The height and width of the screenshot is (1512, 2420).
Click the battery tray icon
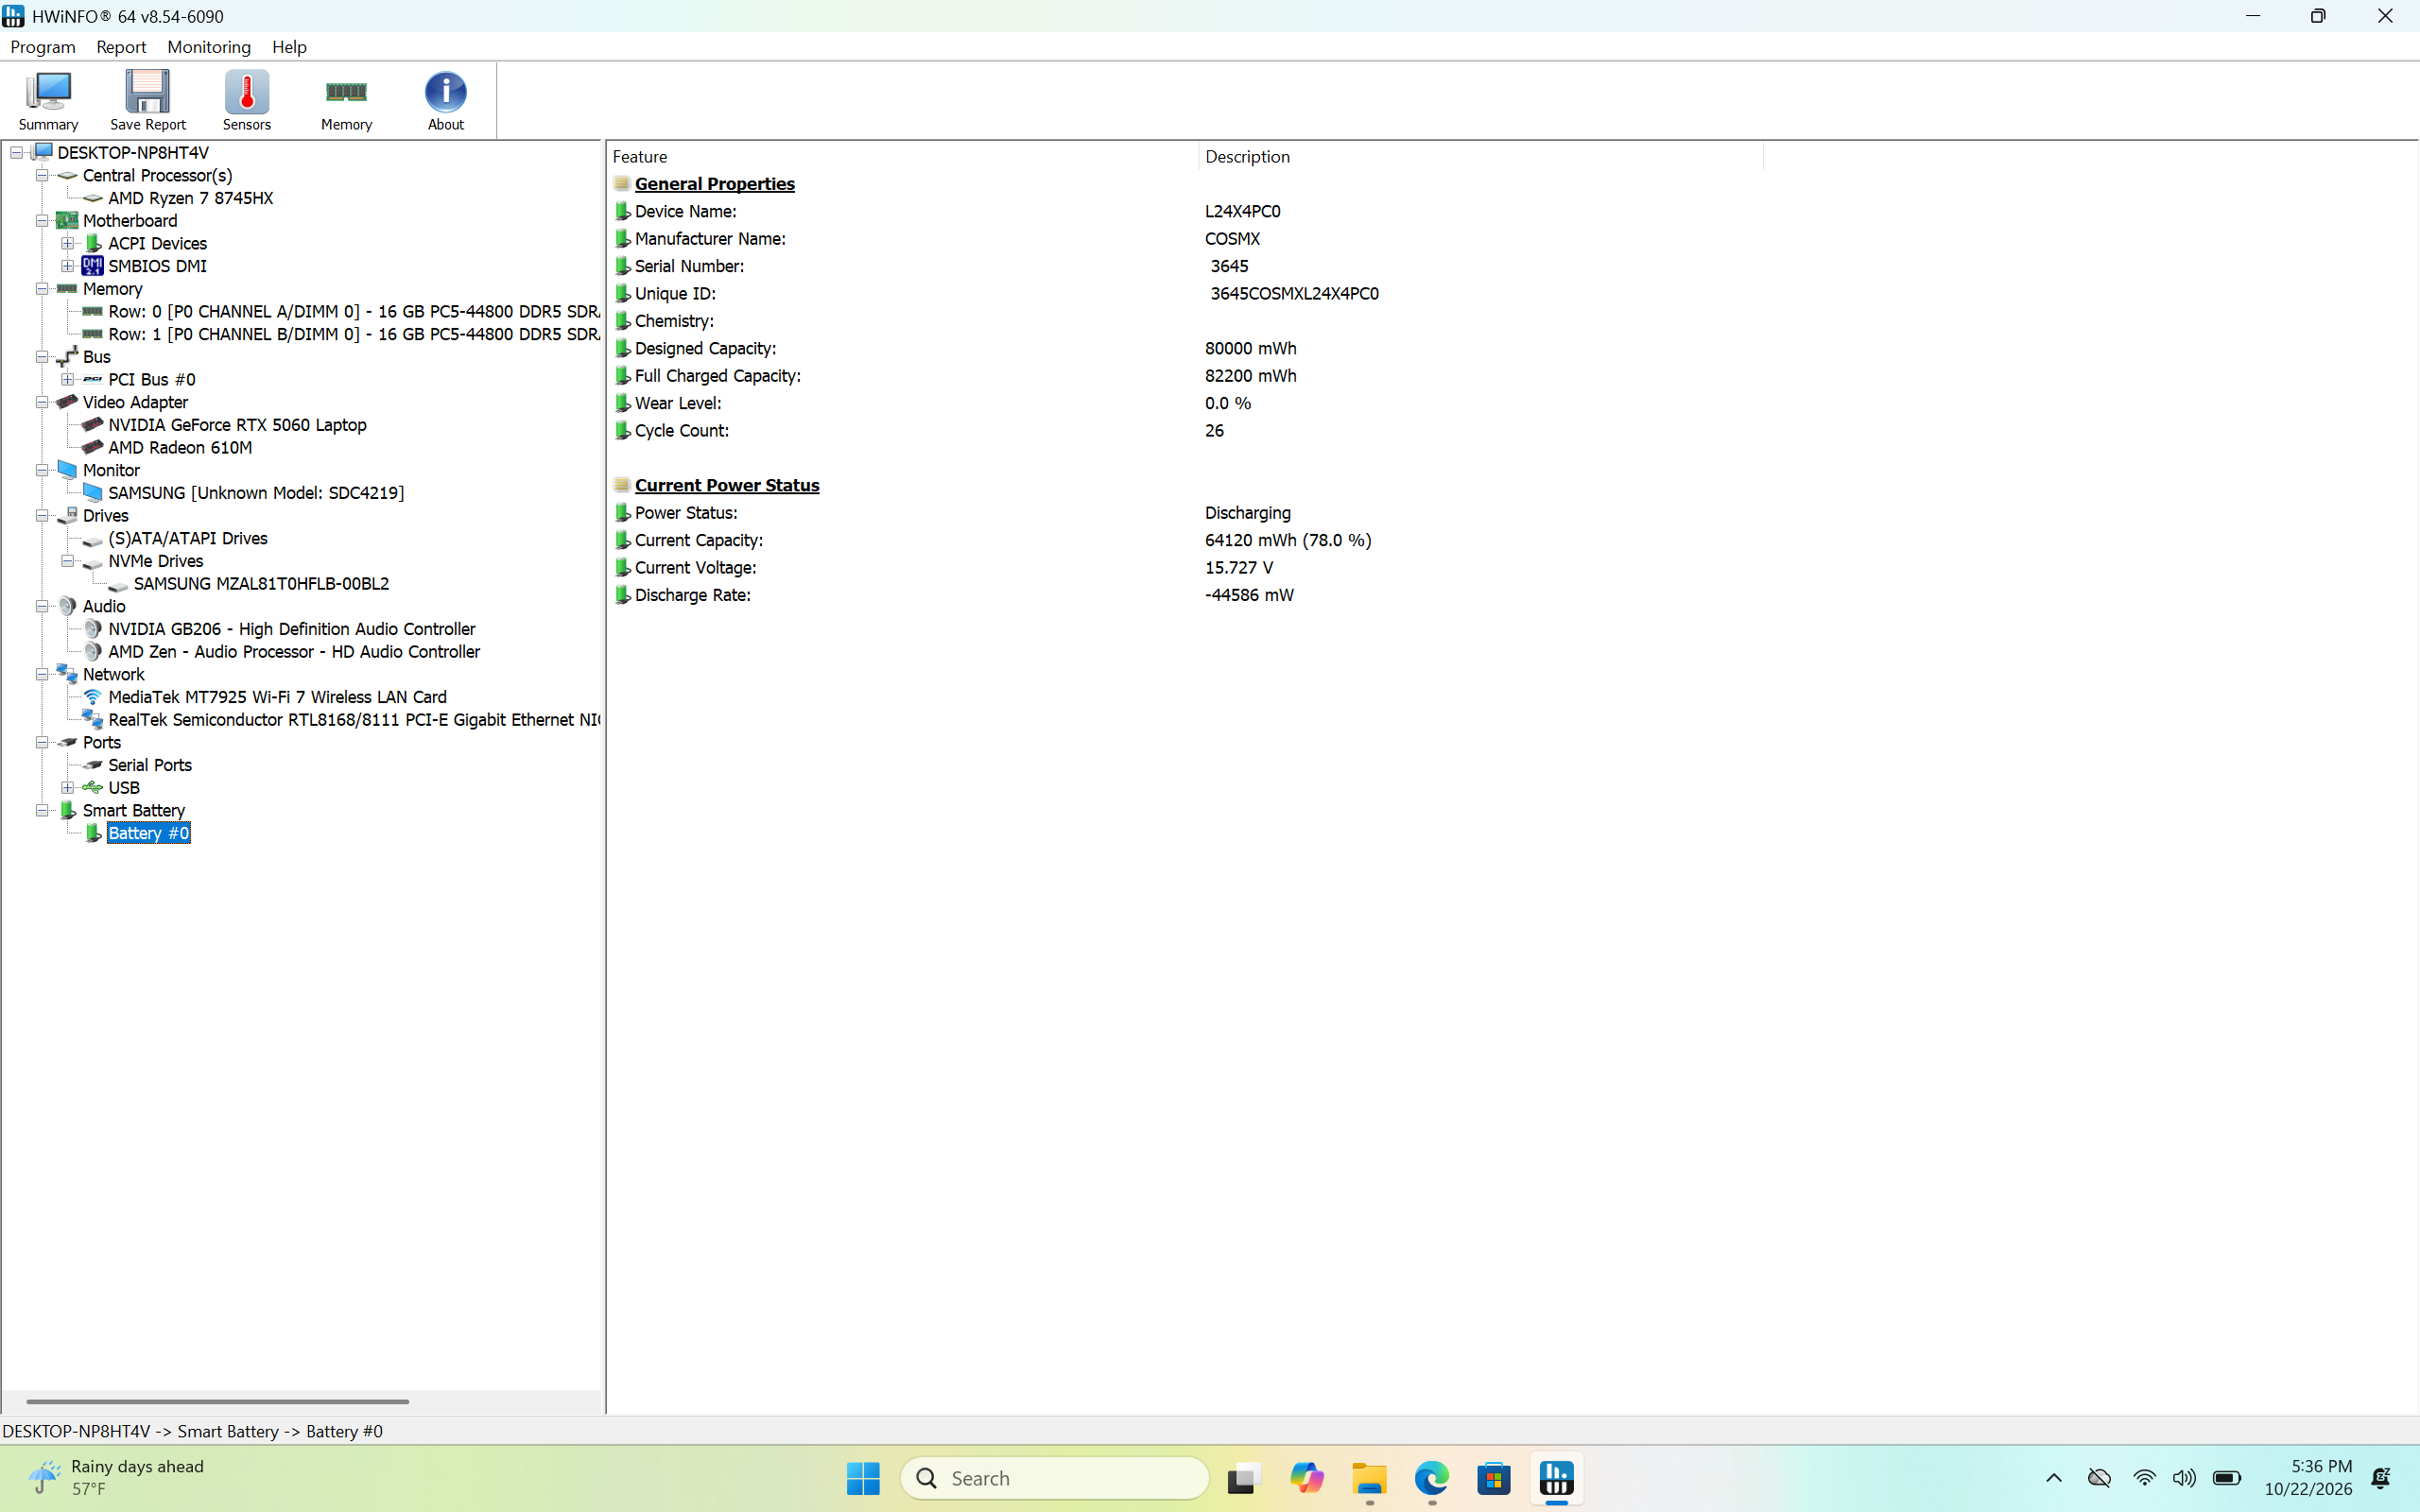tap(2227, 1478)
